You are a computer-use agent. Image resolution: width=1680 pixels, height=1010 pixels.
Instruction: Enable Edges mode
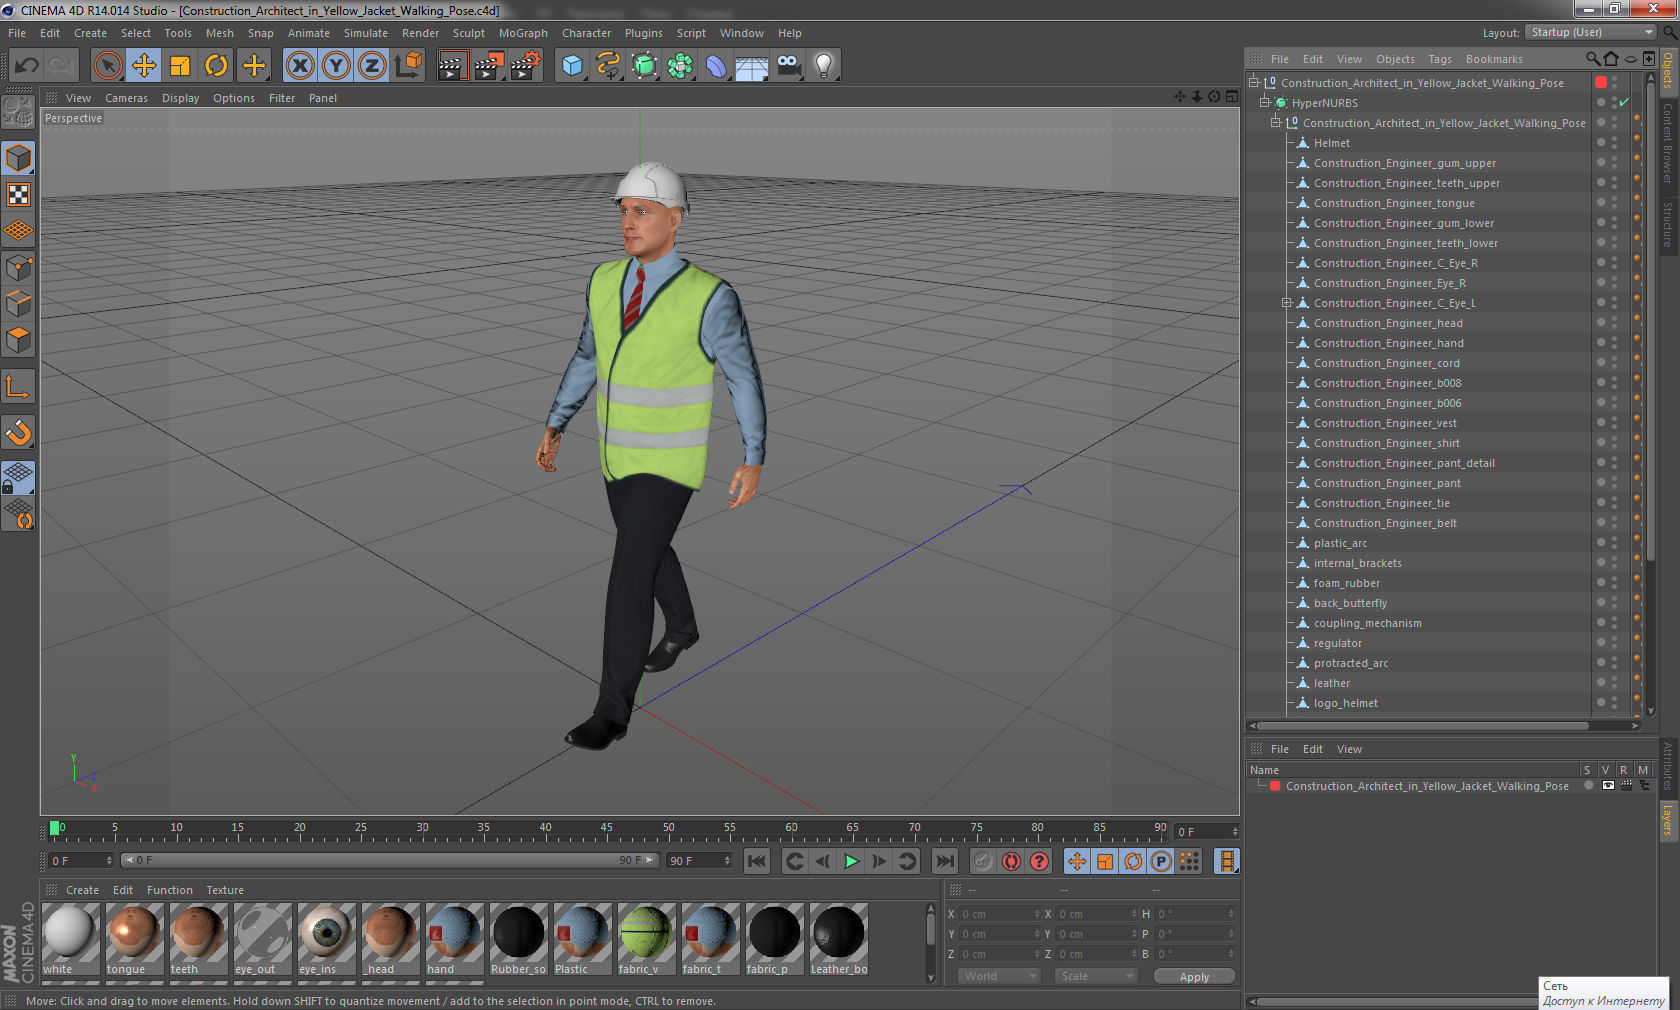coord(18,303)
